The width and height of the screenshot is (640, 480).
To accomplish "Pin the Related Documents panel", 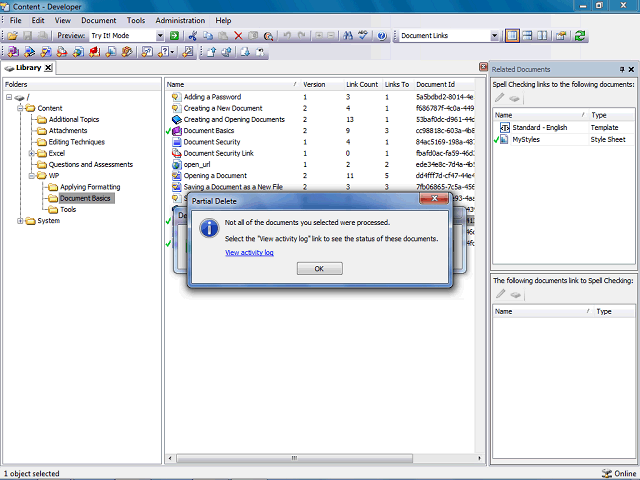I will pos(622,69).
